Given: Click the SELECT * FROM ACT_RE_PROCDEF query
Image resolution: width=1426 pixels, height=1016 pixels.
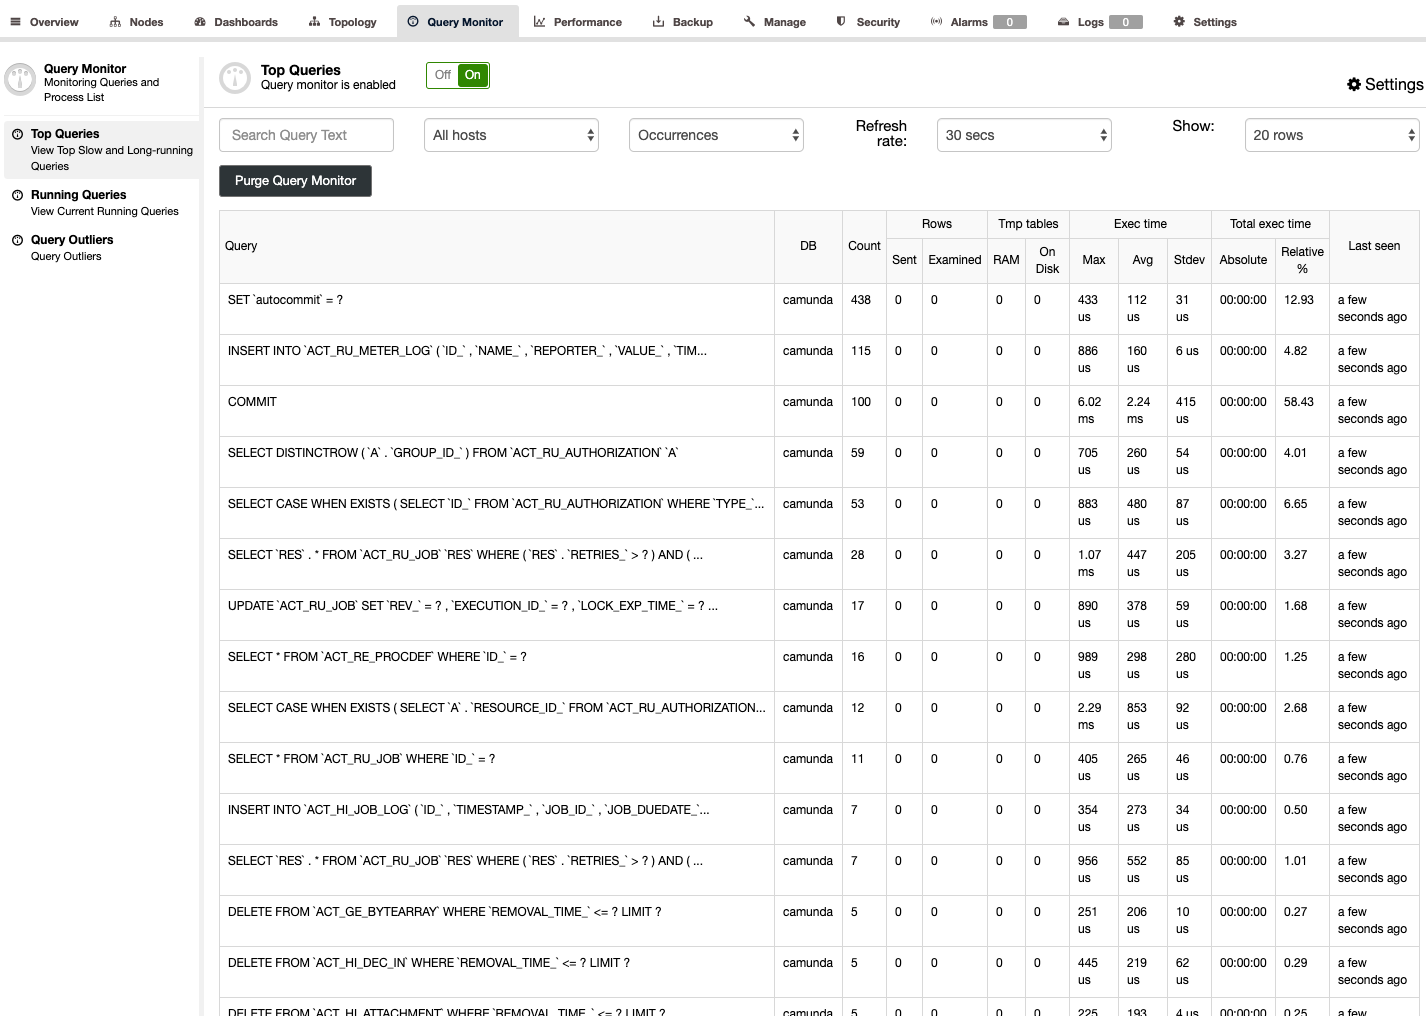Looking at the screenshot, I should 377,657.
